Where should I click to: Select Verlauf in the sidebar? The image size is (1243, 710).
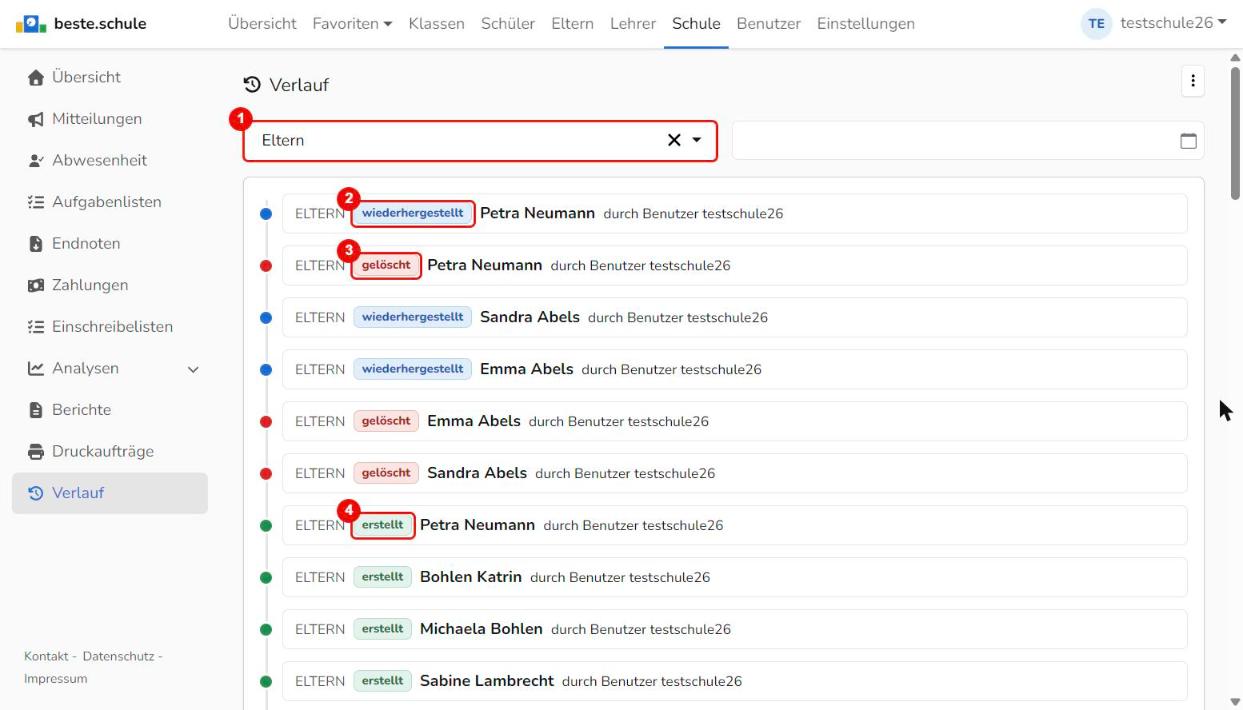tap(110, 493)
